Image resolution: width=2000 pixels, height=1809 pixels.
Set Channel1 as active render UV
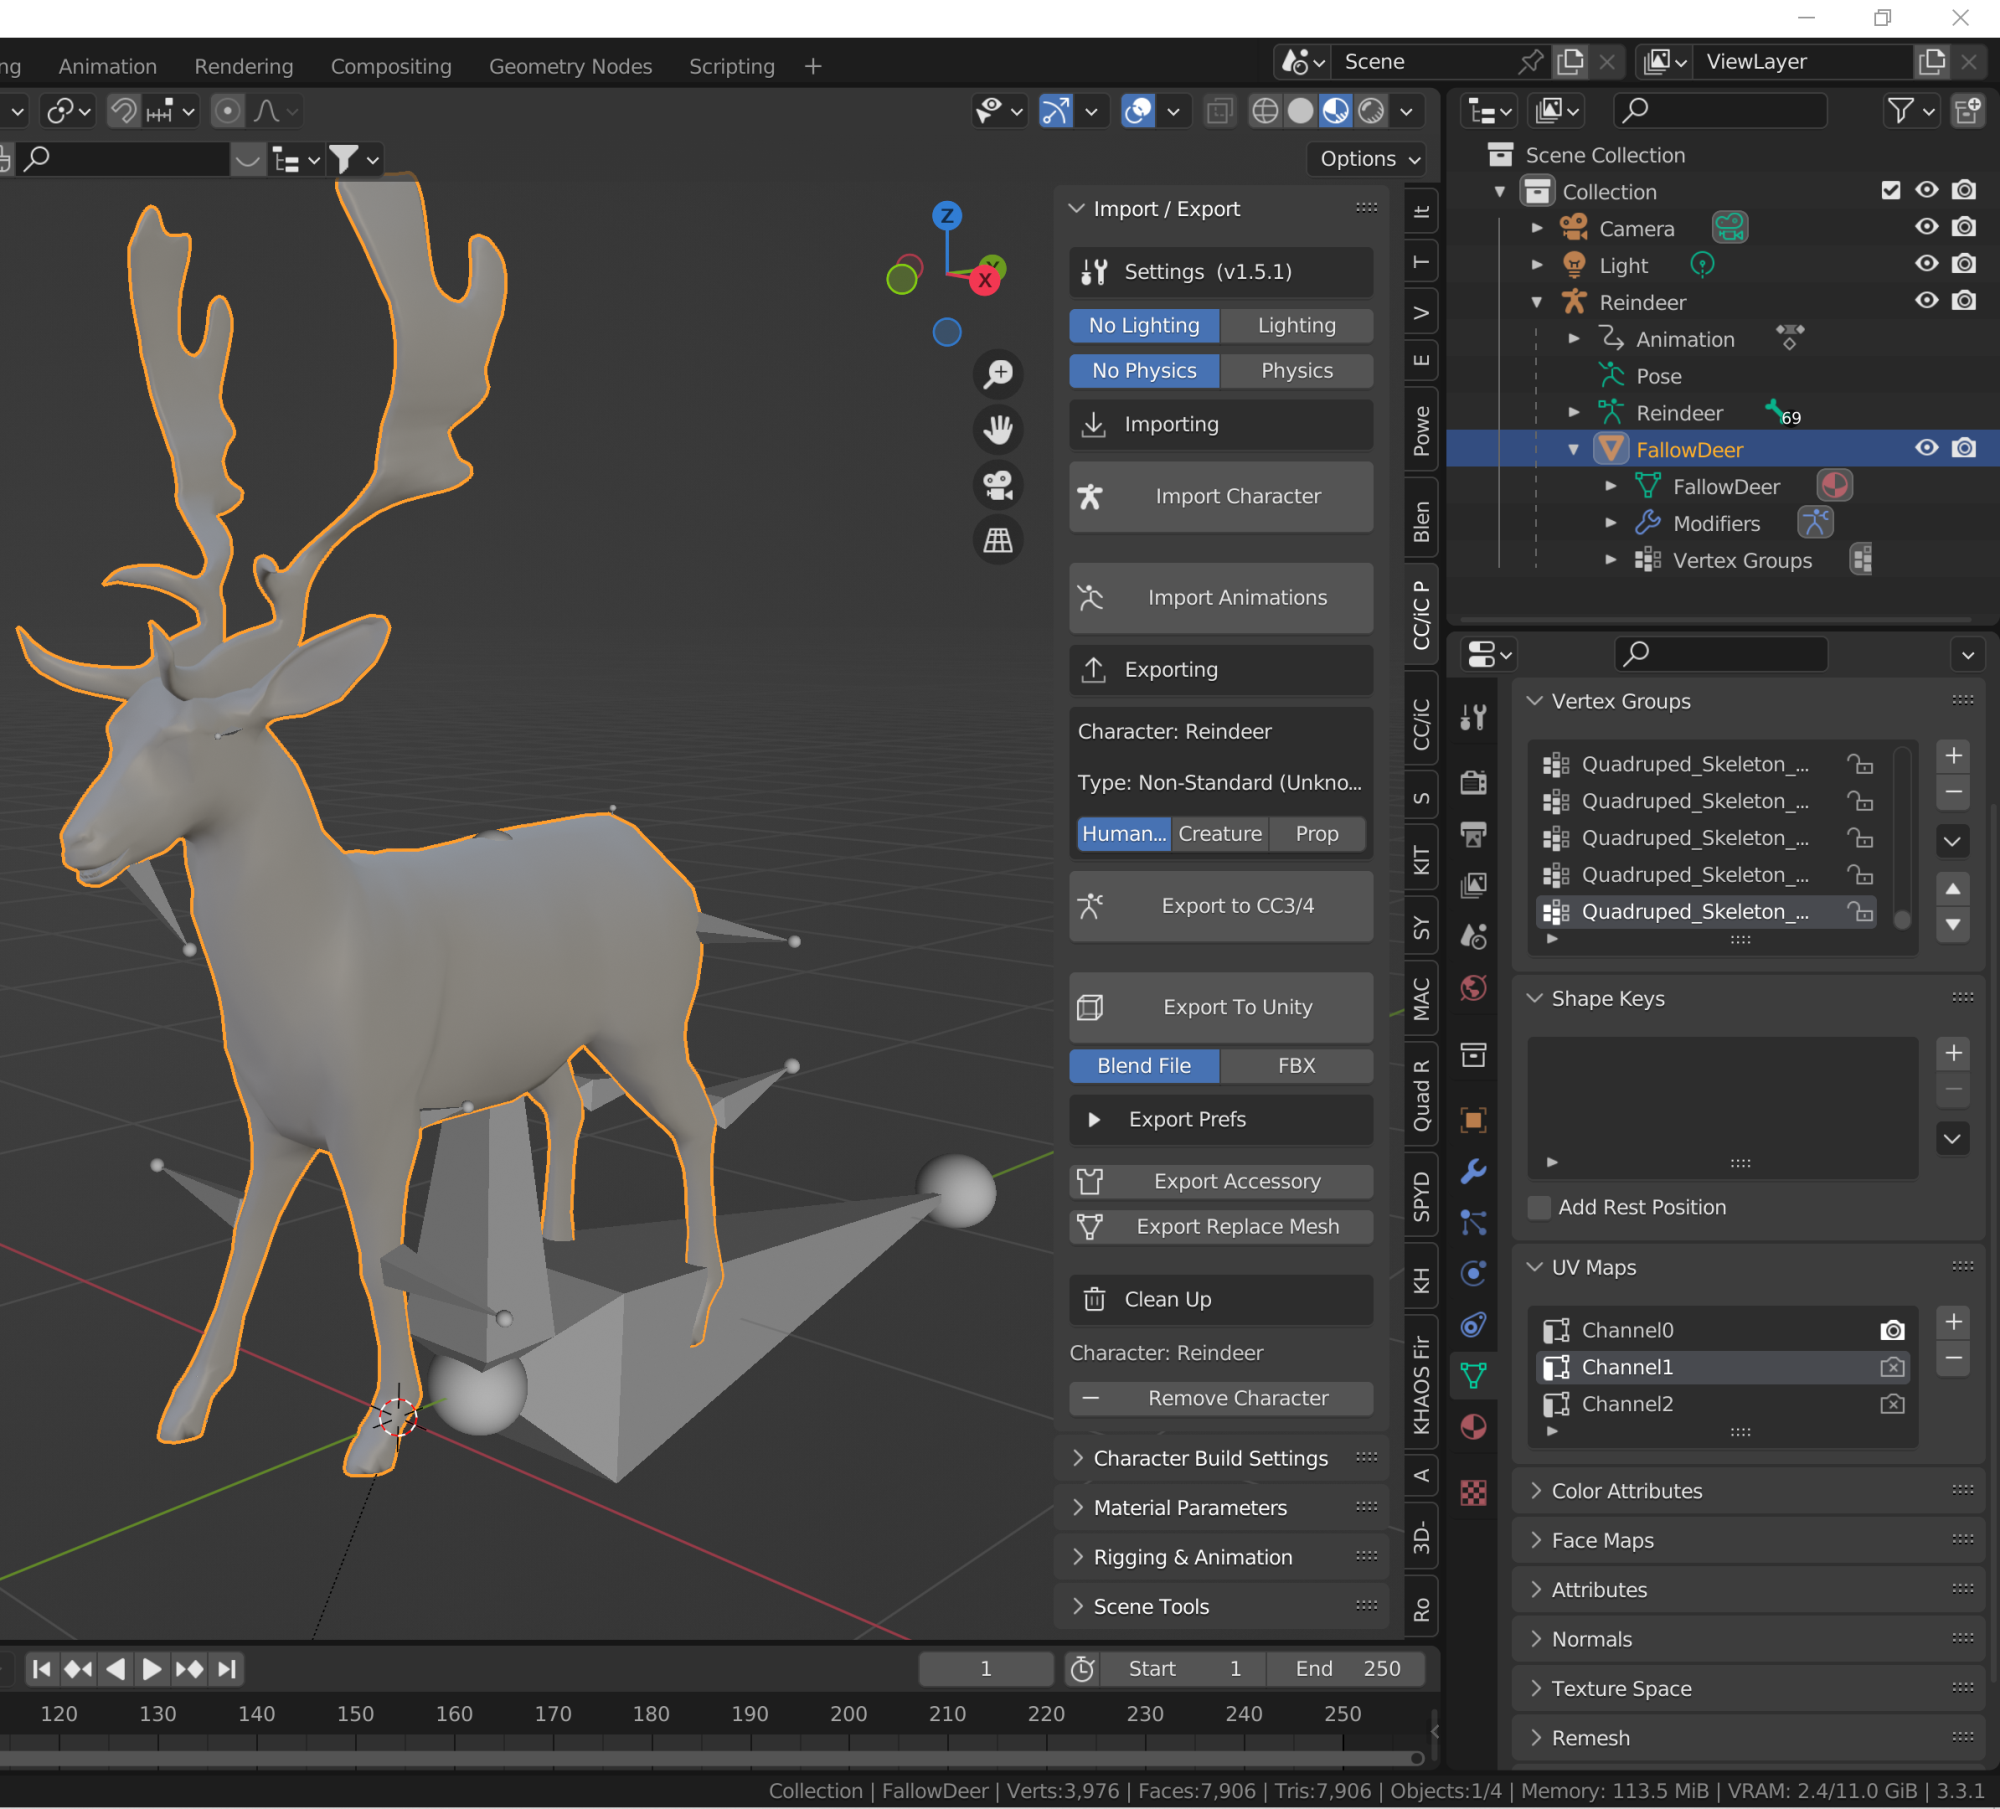[1892, 1367]
